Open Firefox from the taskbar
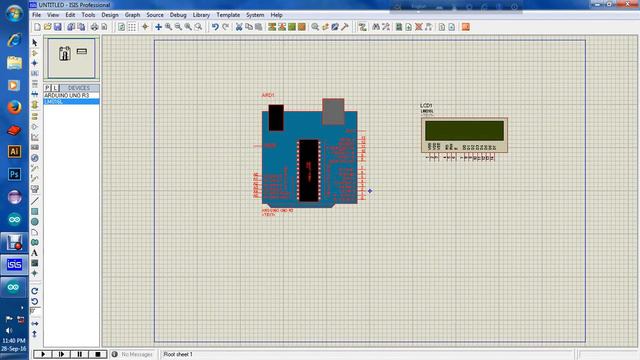Viewport: 640px width, 360px height. (14, 107)
